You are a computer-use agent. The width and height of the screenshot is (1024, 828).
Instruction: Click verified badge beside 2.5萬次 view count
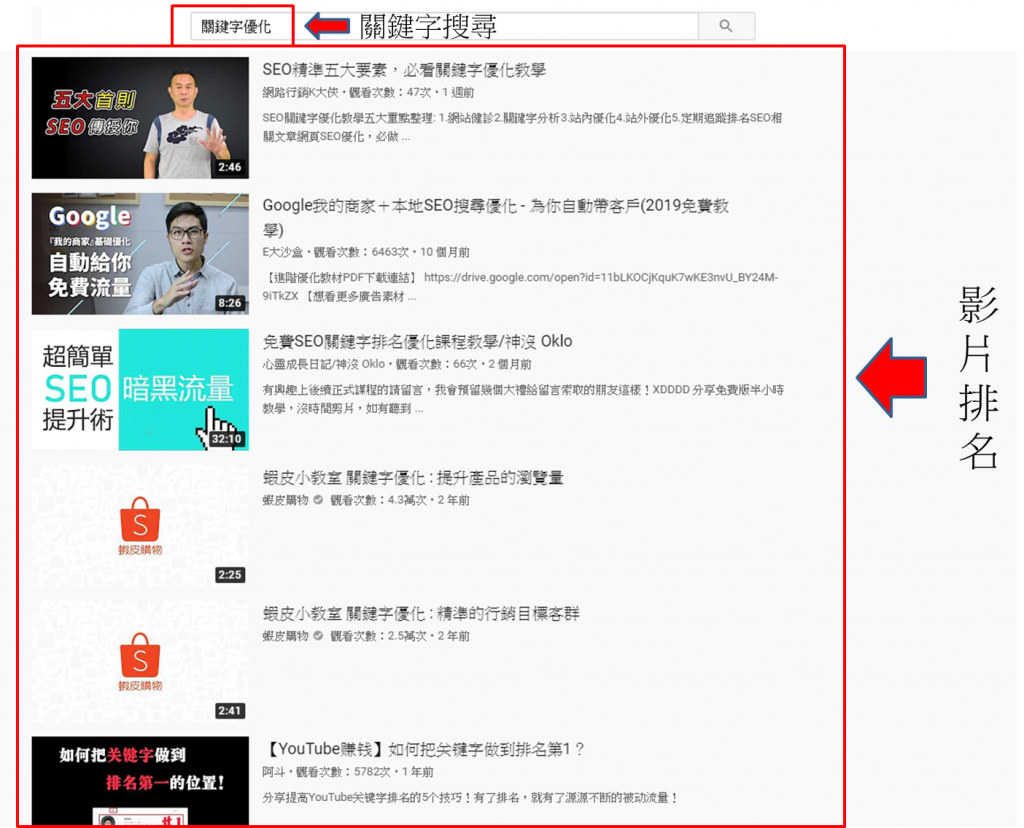318,636
